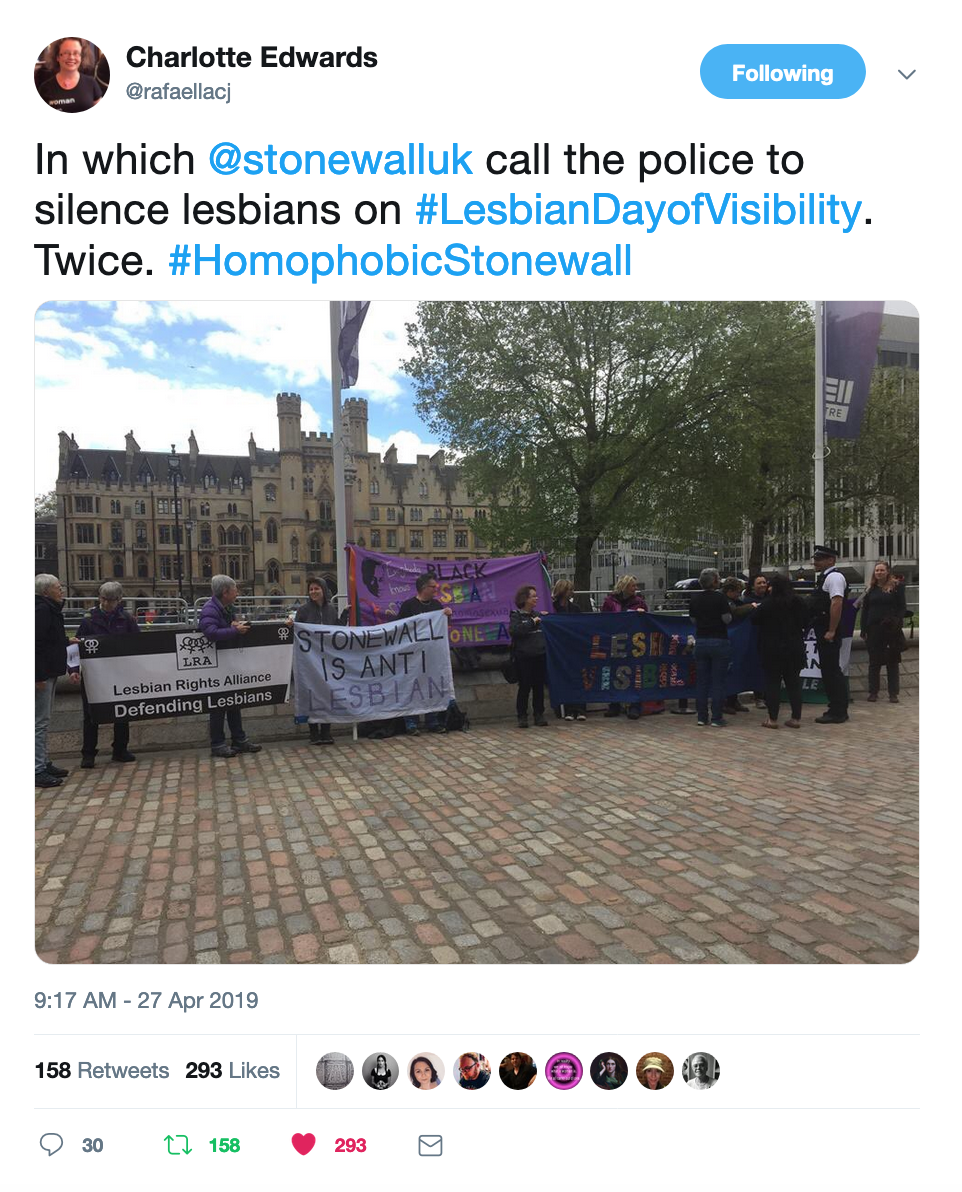This screenshot has height=1192, width=962.
Task: Open Charlotte Edwards profile picture
Action: tap(72, 74)
